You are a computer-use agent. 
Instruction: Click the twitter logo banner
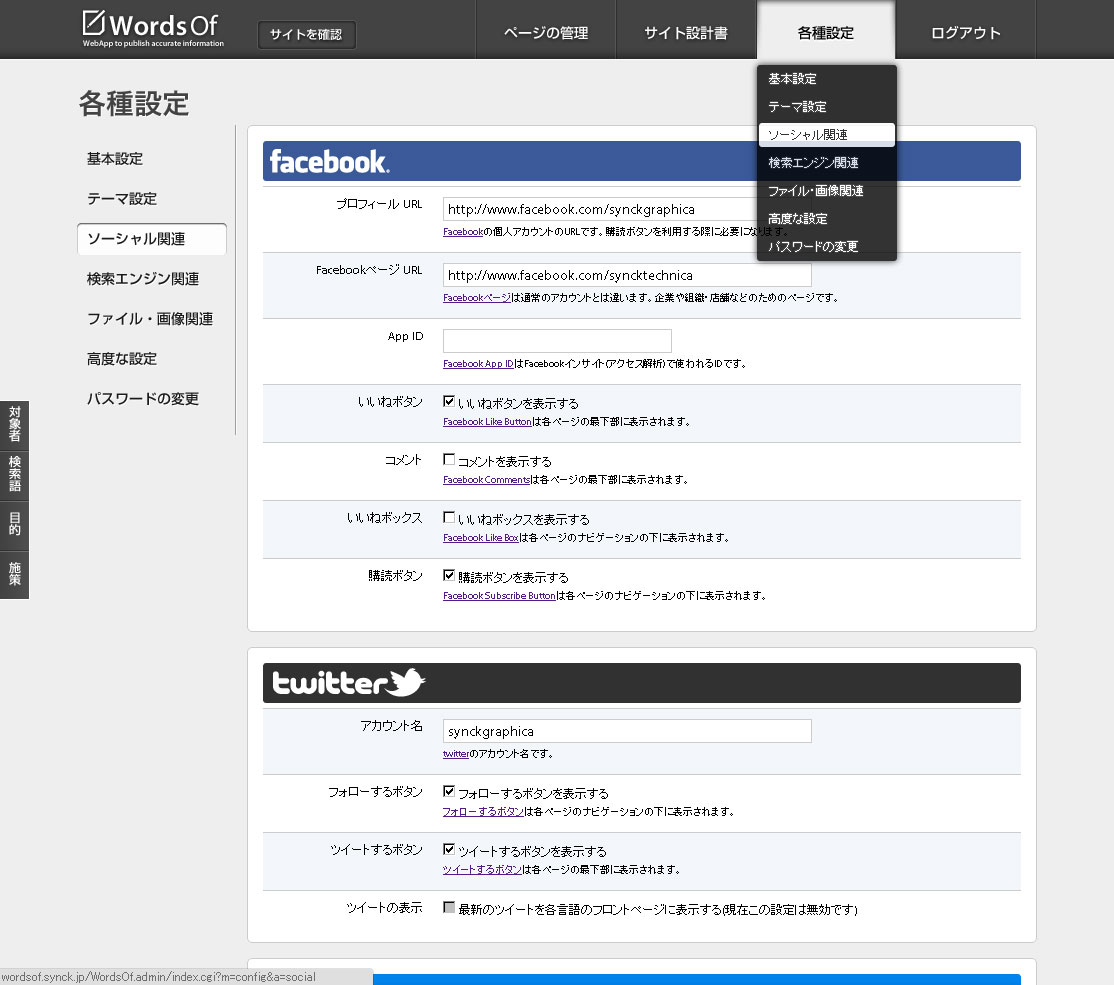tap(642, 683)
